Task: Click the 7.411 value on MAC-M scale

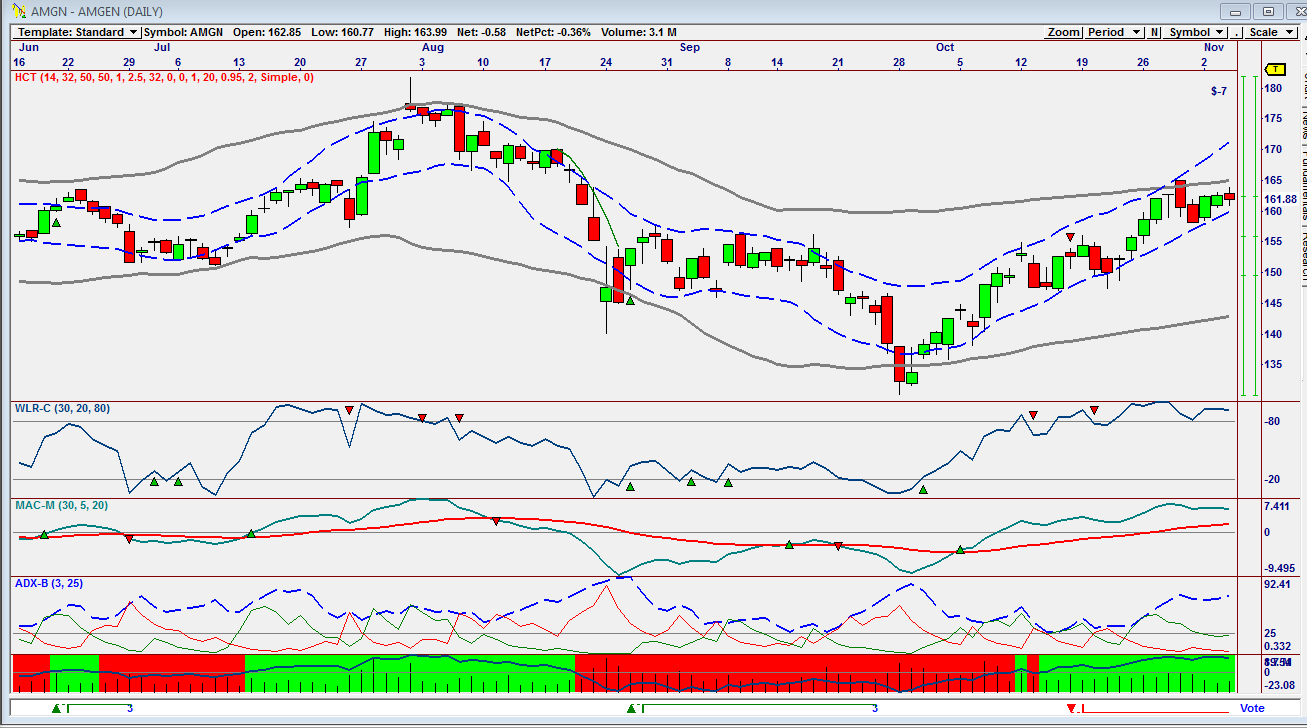Action: [x=1279, y=507]
